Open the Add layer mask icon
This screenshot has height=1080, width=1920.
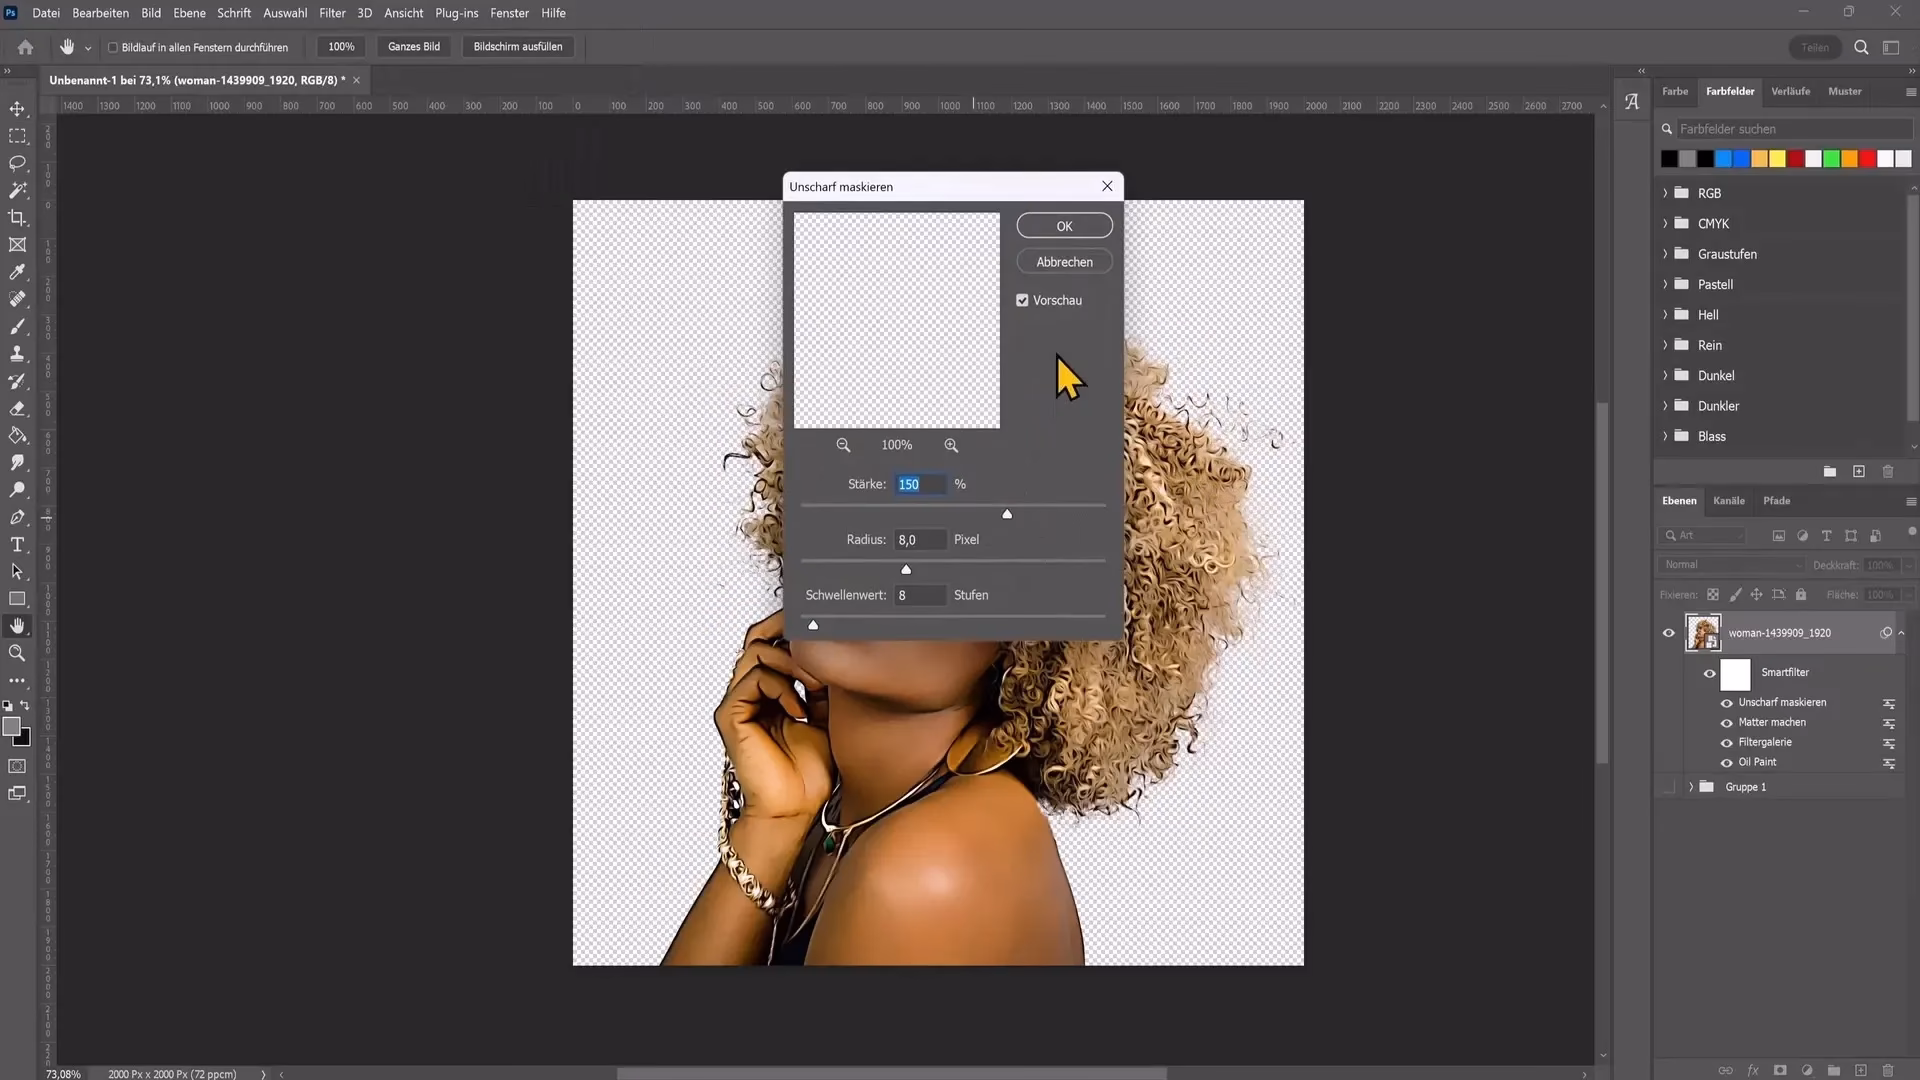pos(1780,1070)
